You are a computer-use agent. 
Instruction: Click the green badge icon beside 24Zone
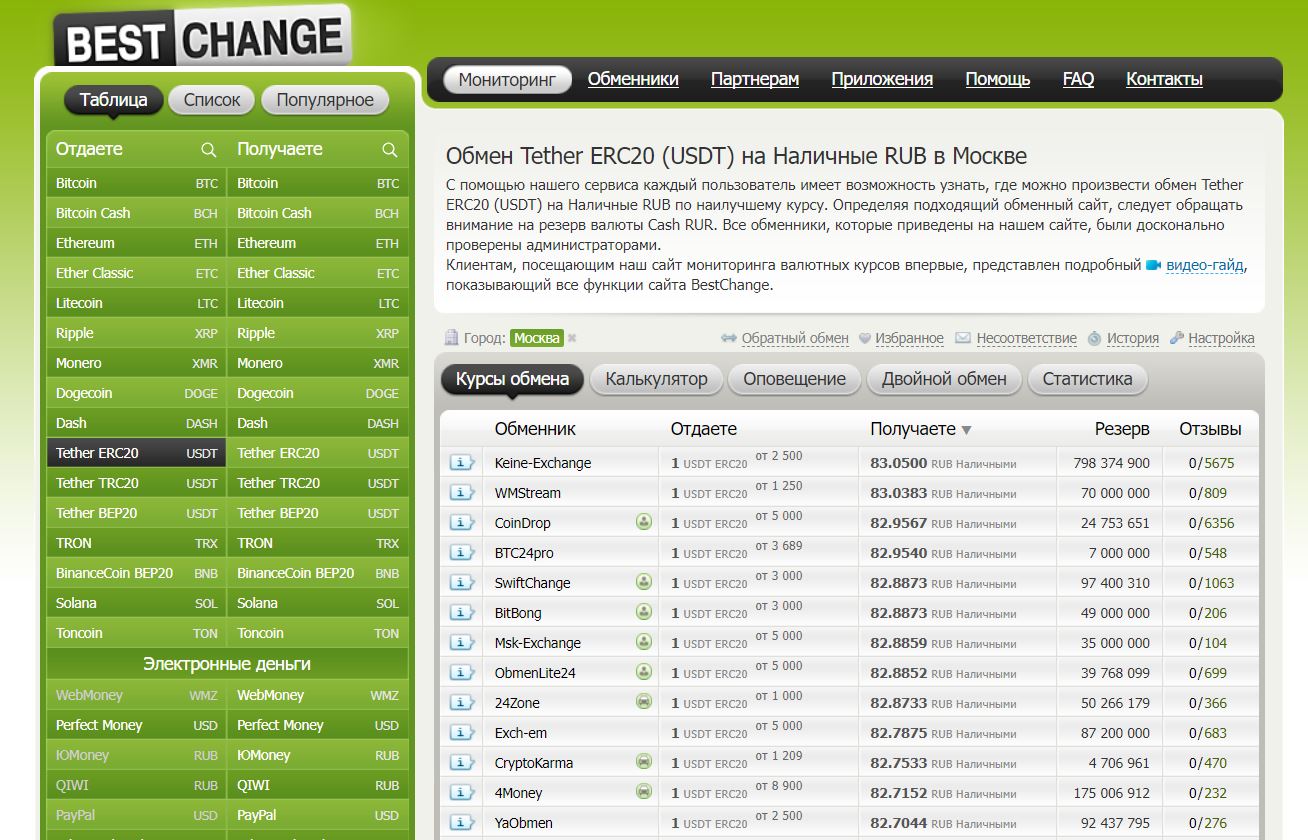point(644,702)
